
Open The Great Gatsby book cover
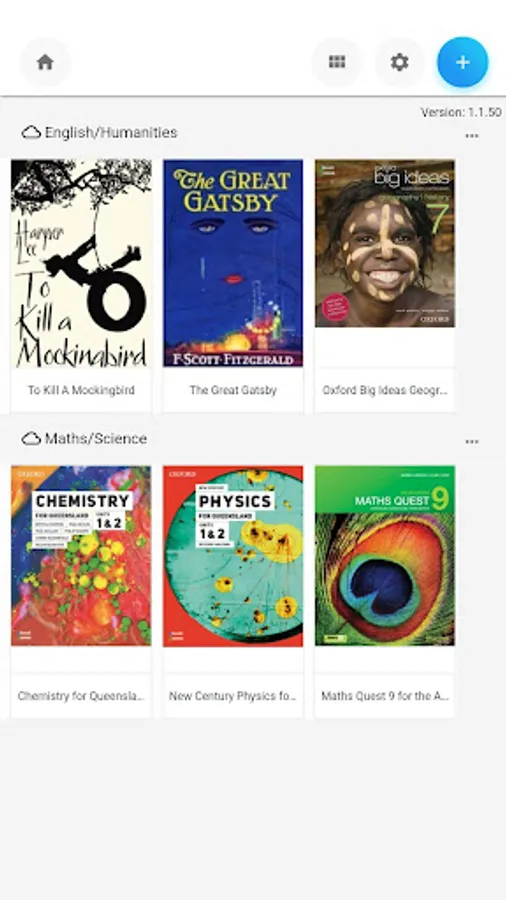[233, 263]
